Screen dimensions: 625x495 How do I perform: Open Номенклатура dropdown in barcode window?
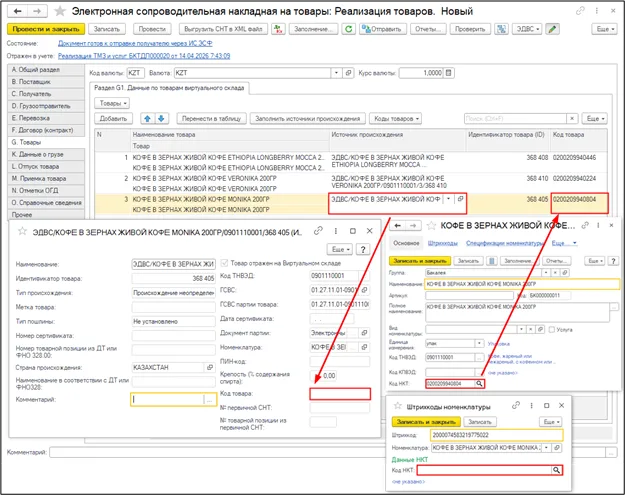pyautogui.click(x=546, y=448)
